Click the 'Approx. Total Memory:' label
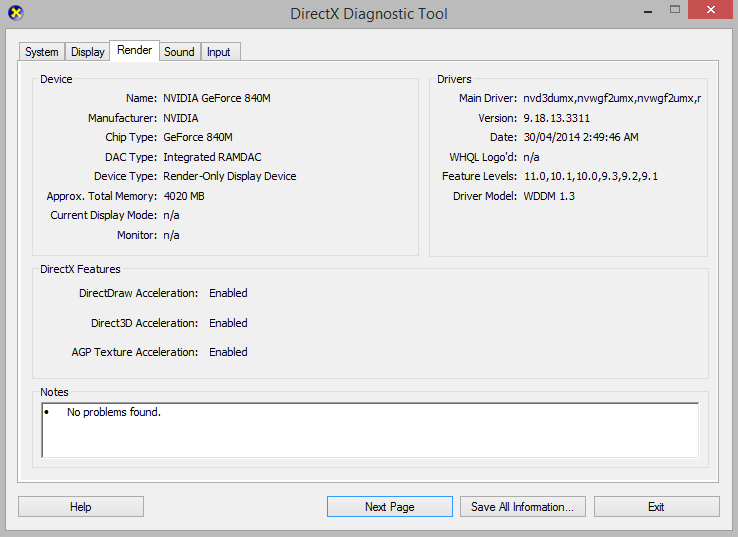Image resolution: width=738 pixels, height=537 pixels. click(x=102, y=196)
